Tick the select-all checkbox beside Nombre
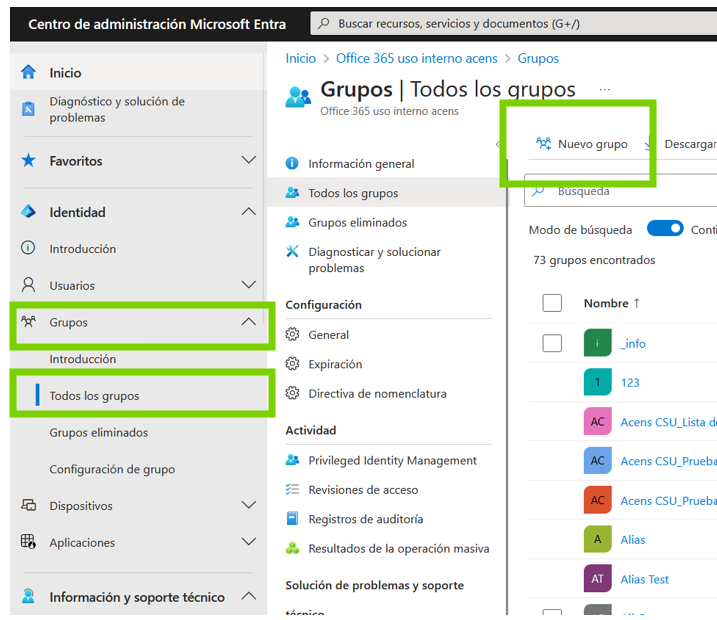The height and width of the screenshot is (620, 717). pos(552,303)
